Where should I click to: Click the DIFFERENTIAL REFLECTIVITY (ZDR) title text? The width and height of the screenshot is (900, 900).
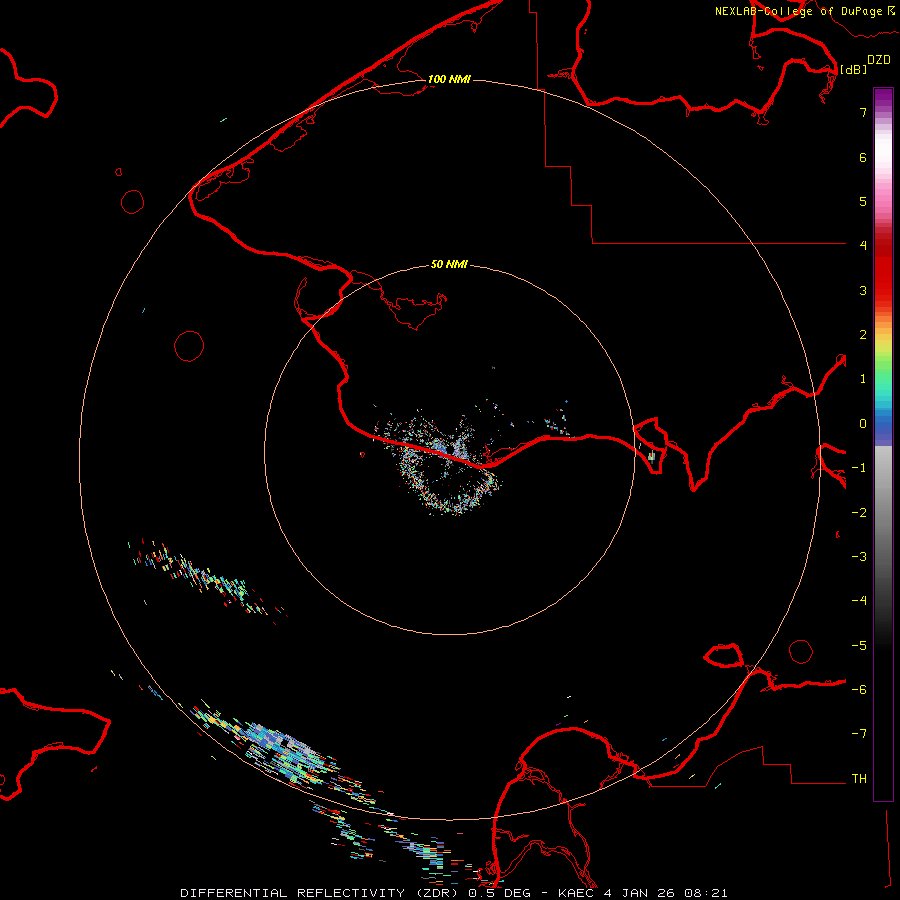tap(321, 893)
